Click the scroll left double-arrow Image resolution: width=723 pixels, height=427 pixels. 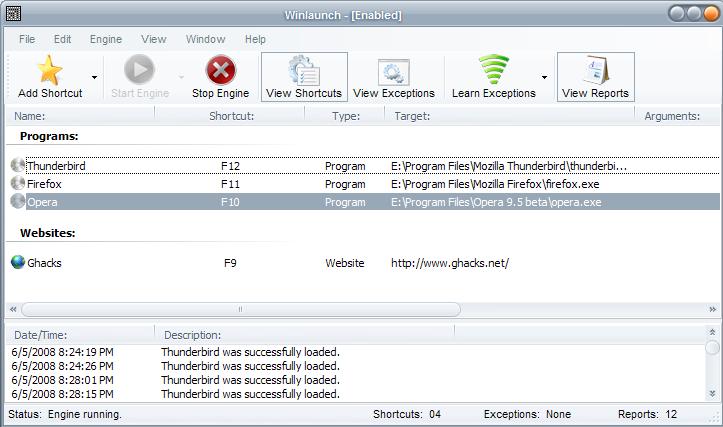pyautogui.click(x=13, y=309)
